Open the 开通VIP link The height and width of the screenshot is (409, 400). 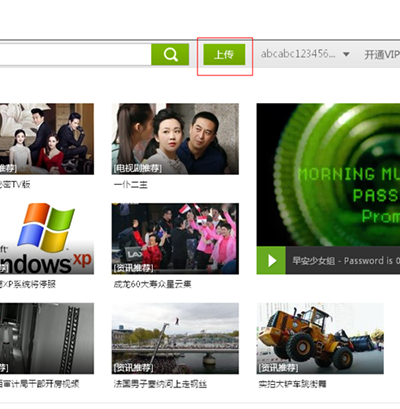(x=382, y=54)
